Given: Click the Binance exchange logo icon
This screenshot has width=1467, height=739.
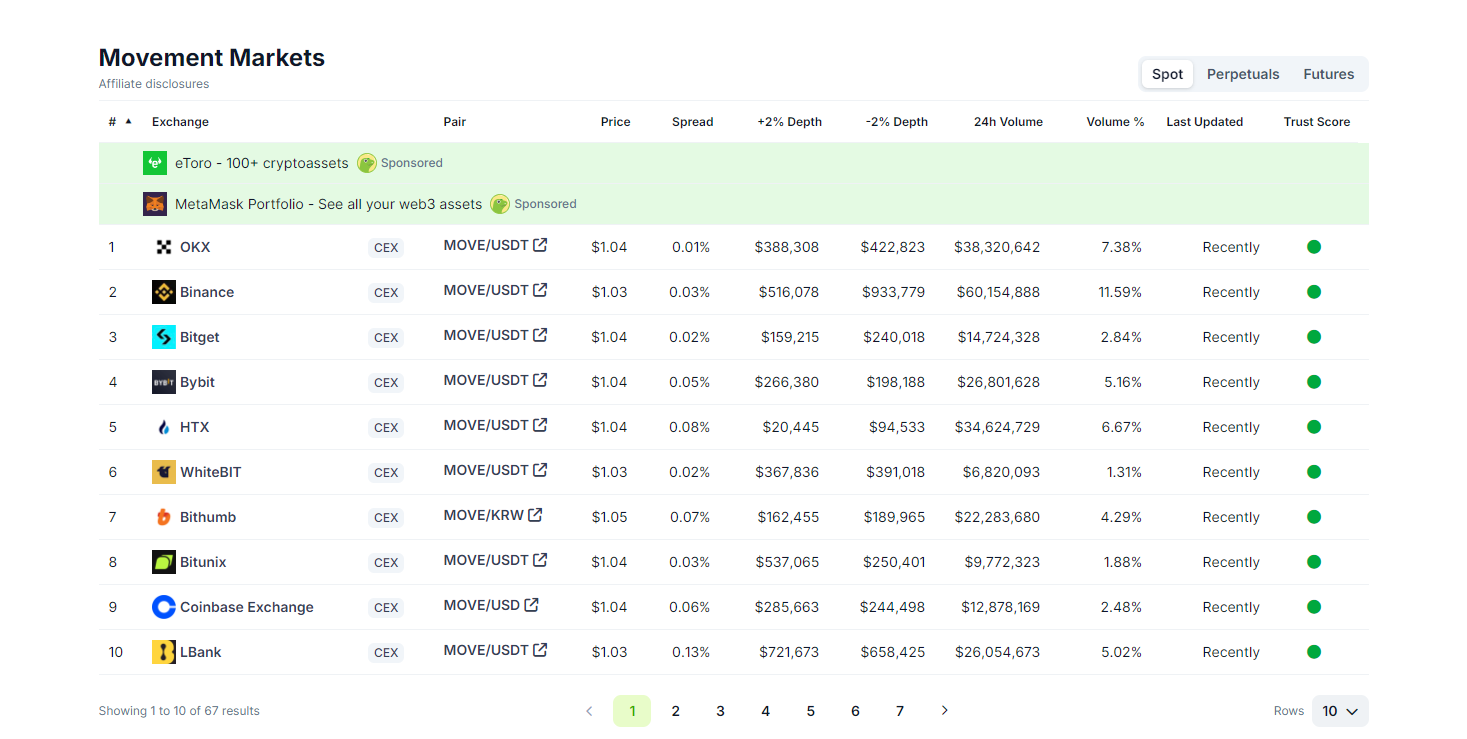Looking at the screenshot, I should [x=164, y=292].
